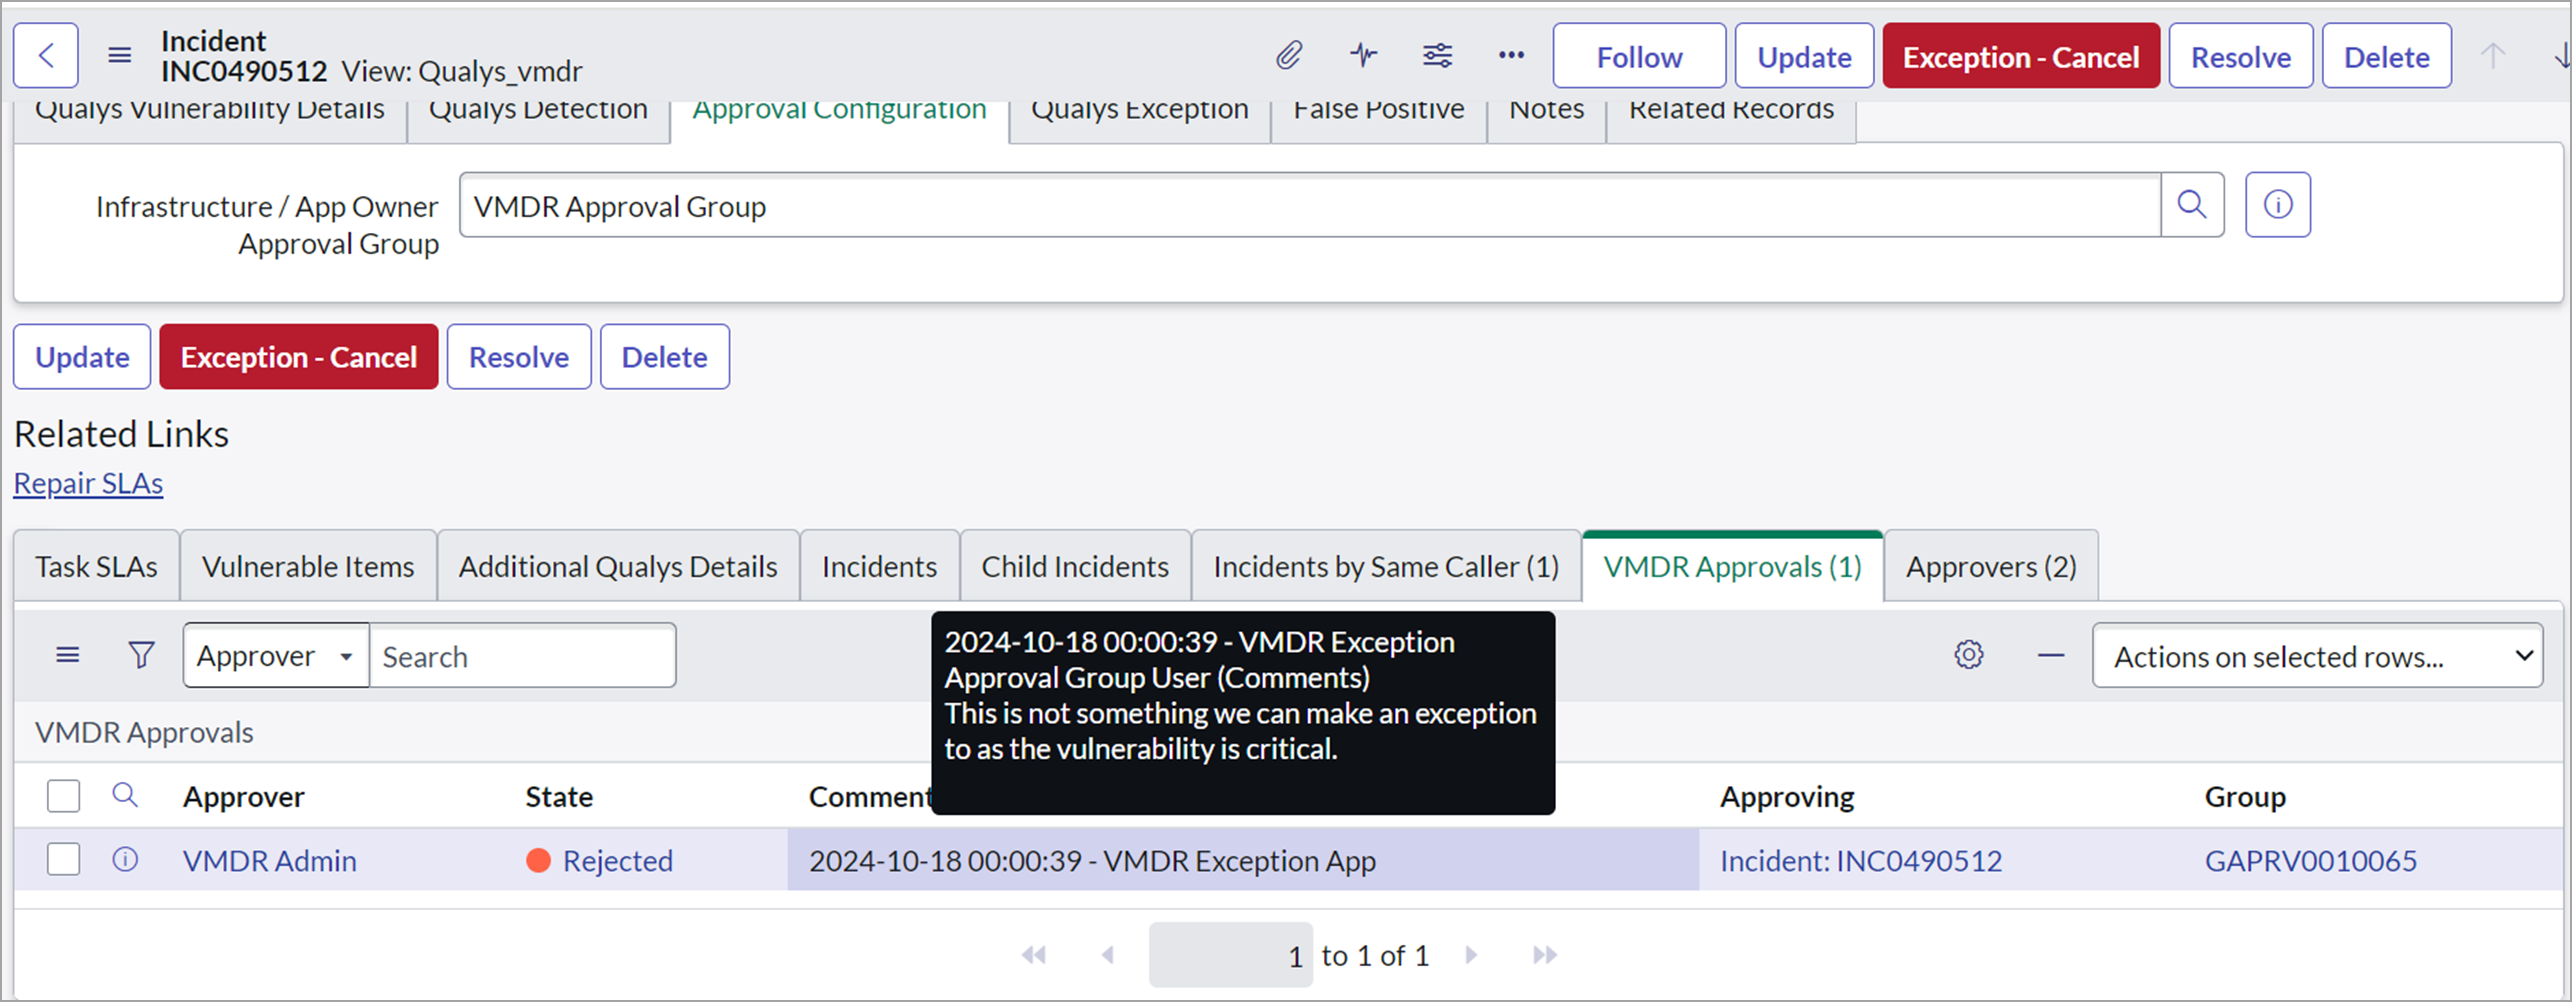The height and width of the screenshot is (1002, 2572).
Task: Open the filter icon in VMDR Approvals list
Action: click(x=140, y=655)
